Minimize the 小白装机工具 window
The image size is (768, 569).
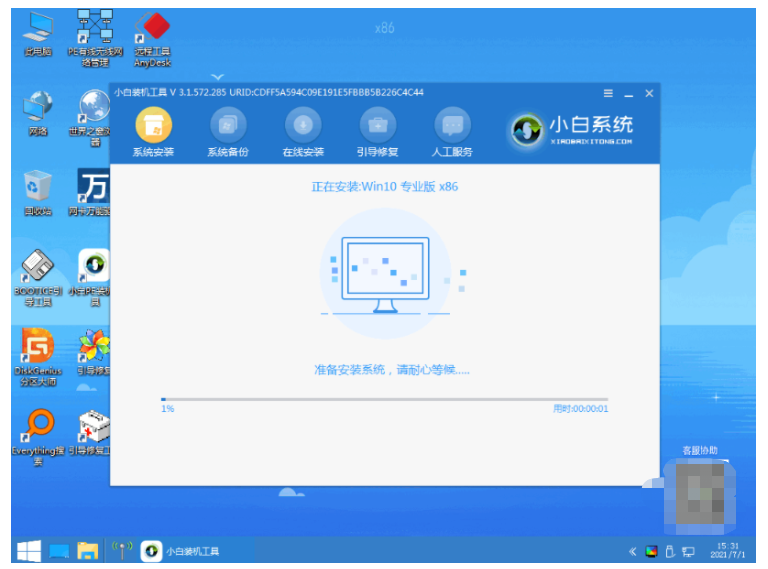[629, 94]
